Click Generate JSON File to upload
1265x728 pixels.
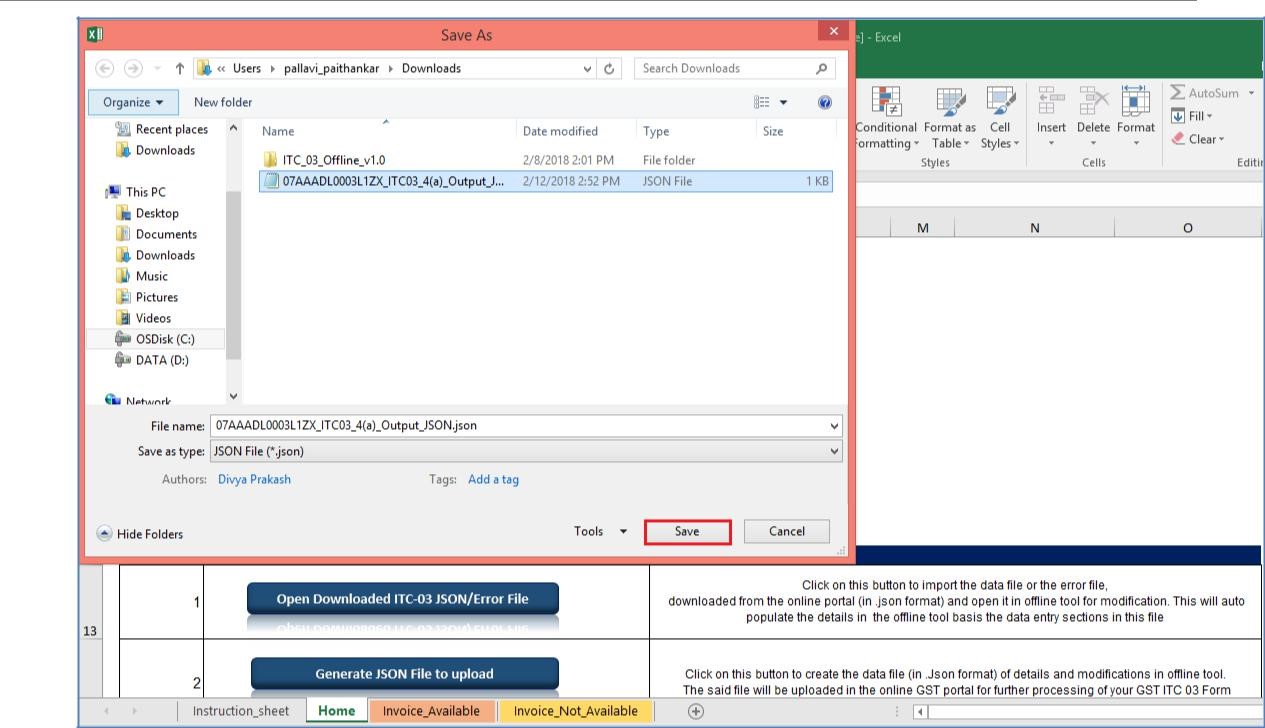click(x=403, y=673)
